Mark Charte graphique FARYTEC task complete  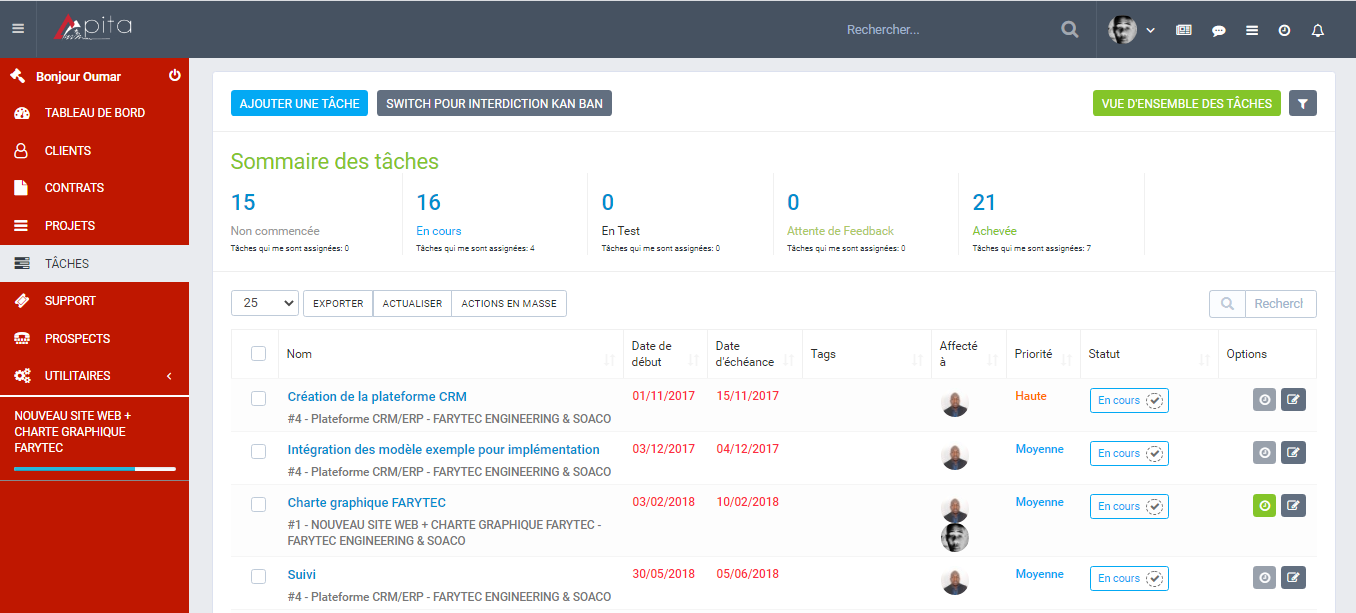[x=1155, y=507]
